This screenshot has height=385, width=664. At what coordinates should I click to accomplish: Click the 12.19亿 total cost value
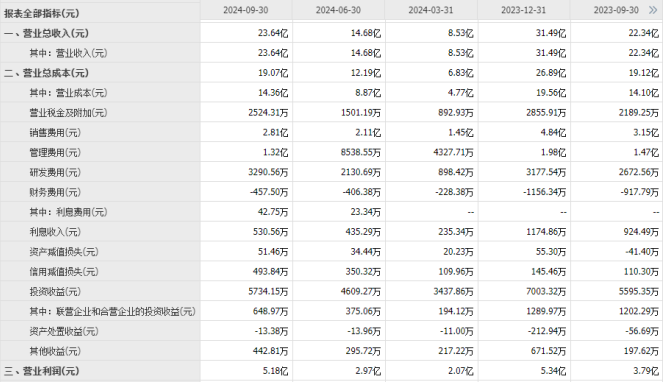point(365,73)
